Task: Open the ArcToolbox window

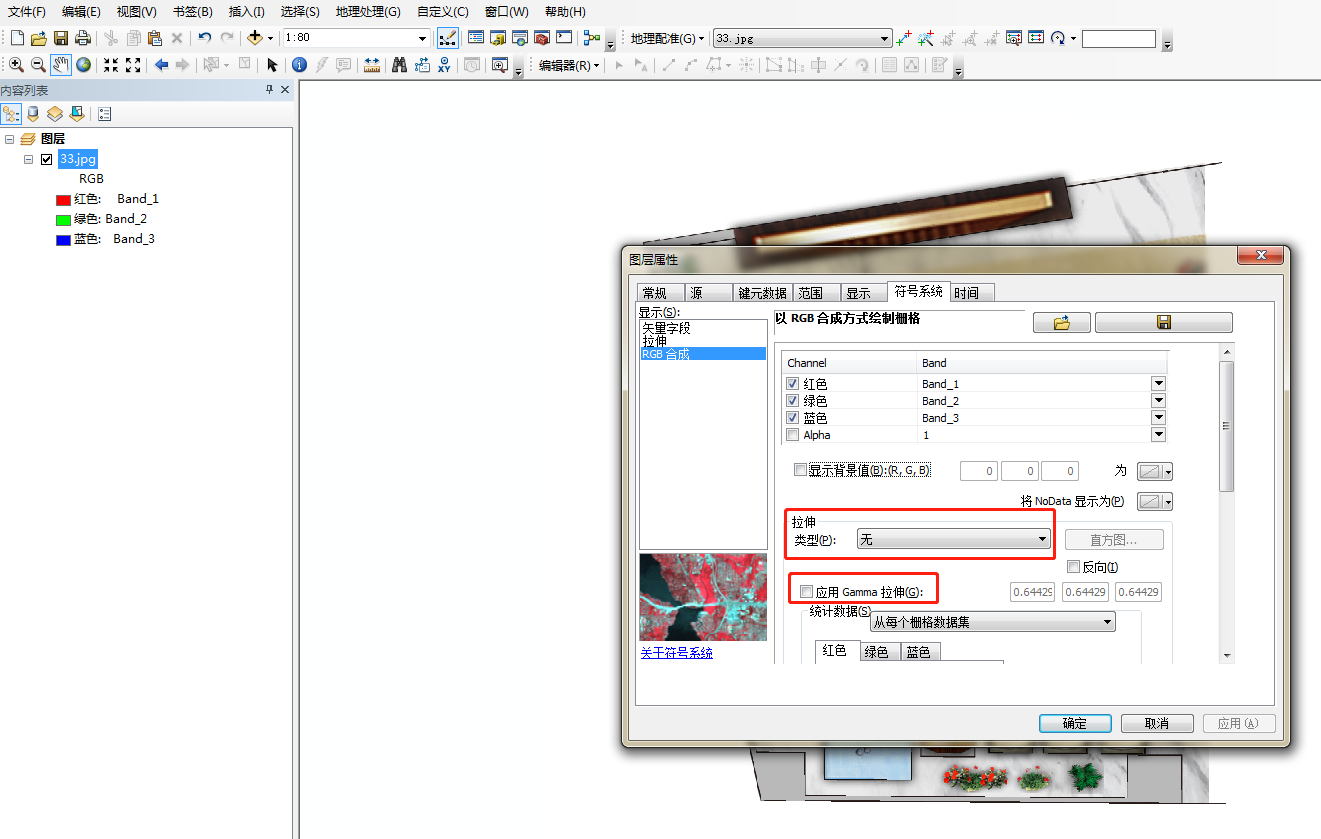Action: point(540,37)
